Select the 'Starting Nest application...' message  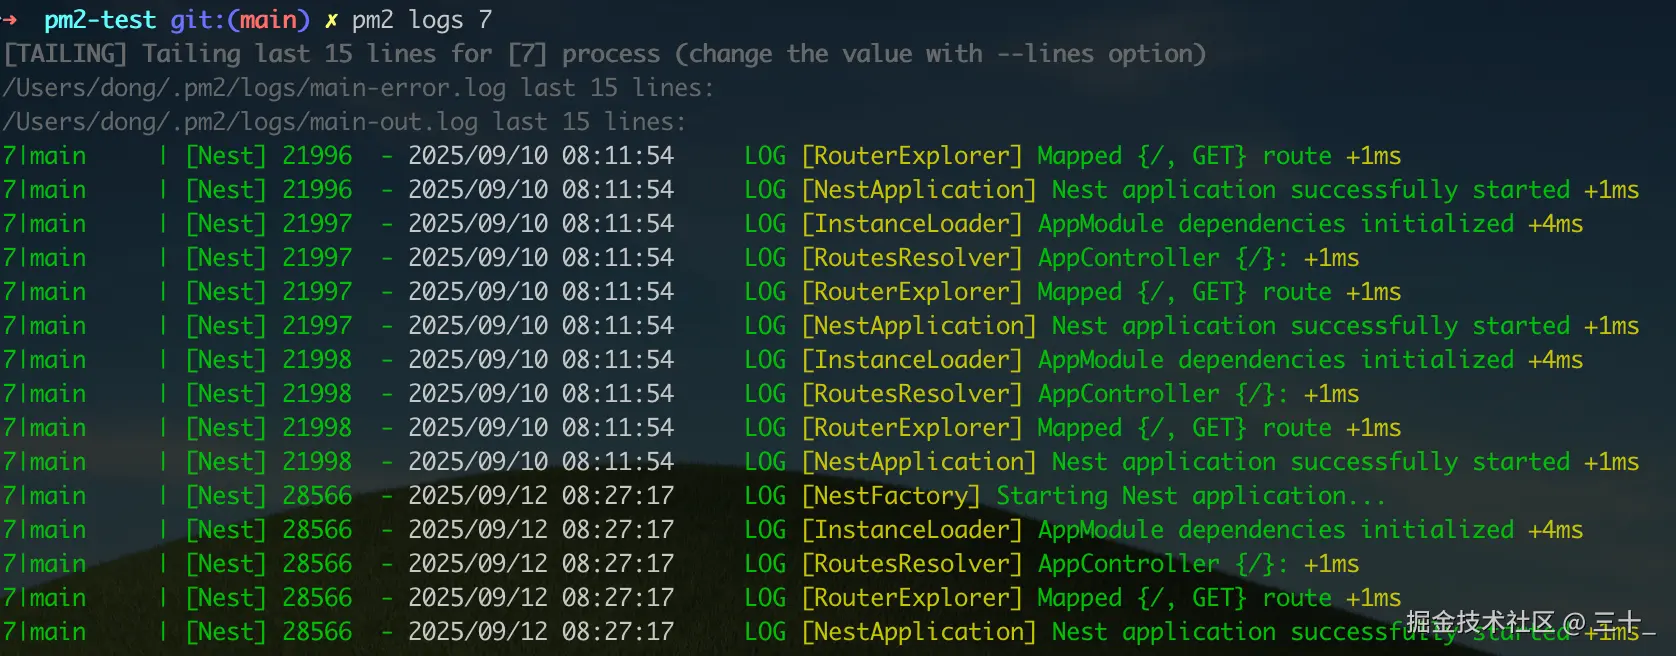(1190, 496)
